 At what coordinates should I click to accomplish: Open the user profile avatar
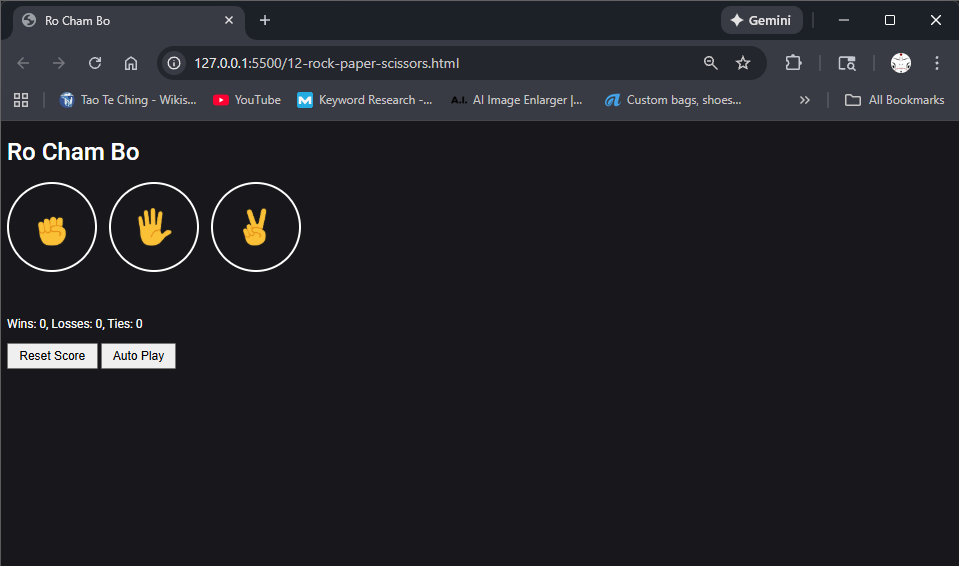(901, 63)
